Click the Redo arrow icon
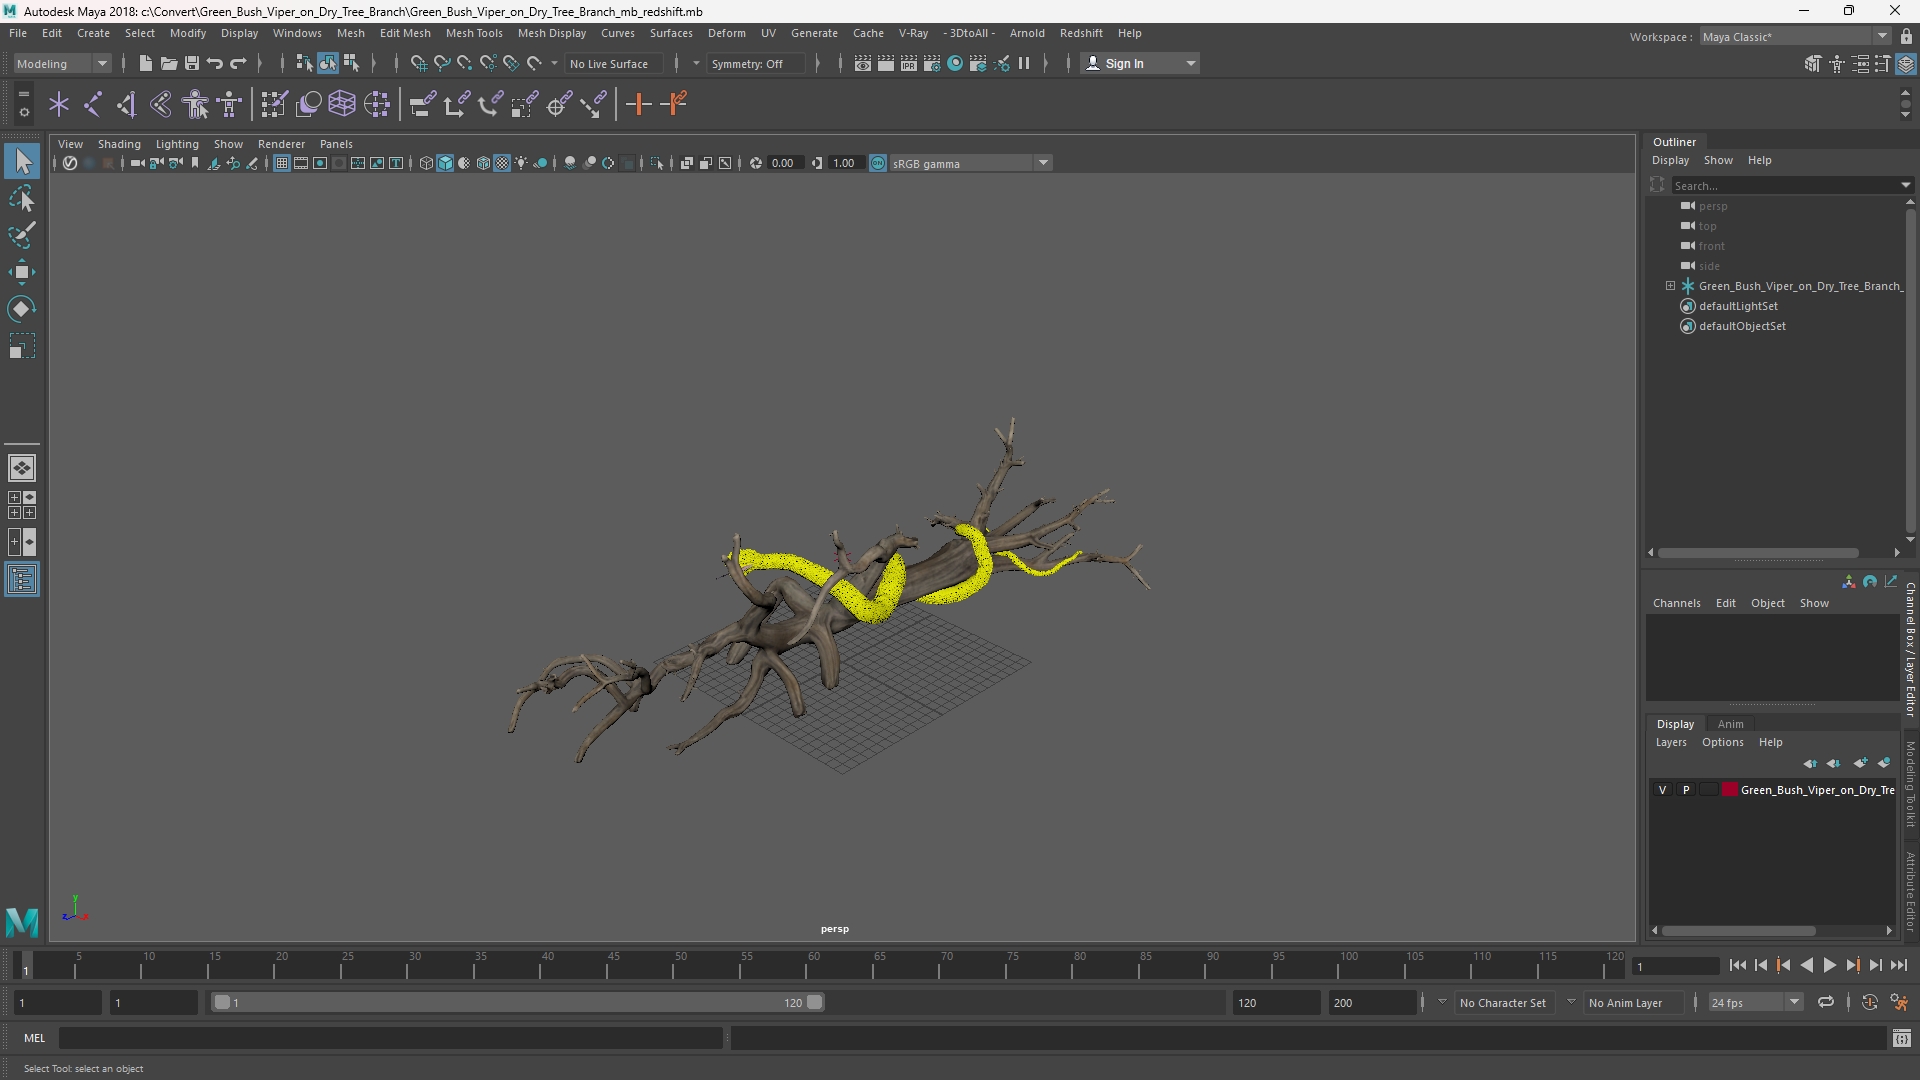This screenshot has width=1920, height=1080. [238, 63]
